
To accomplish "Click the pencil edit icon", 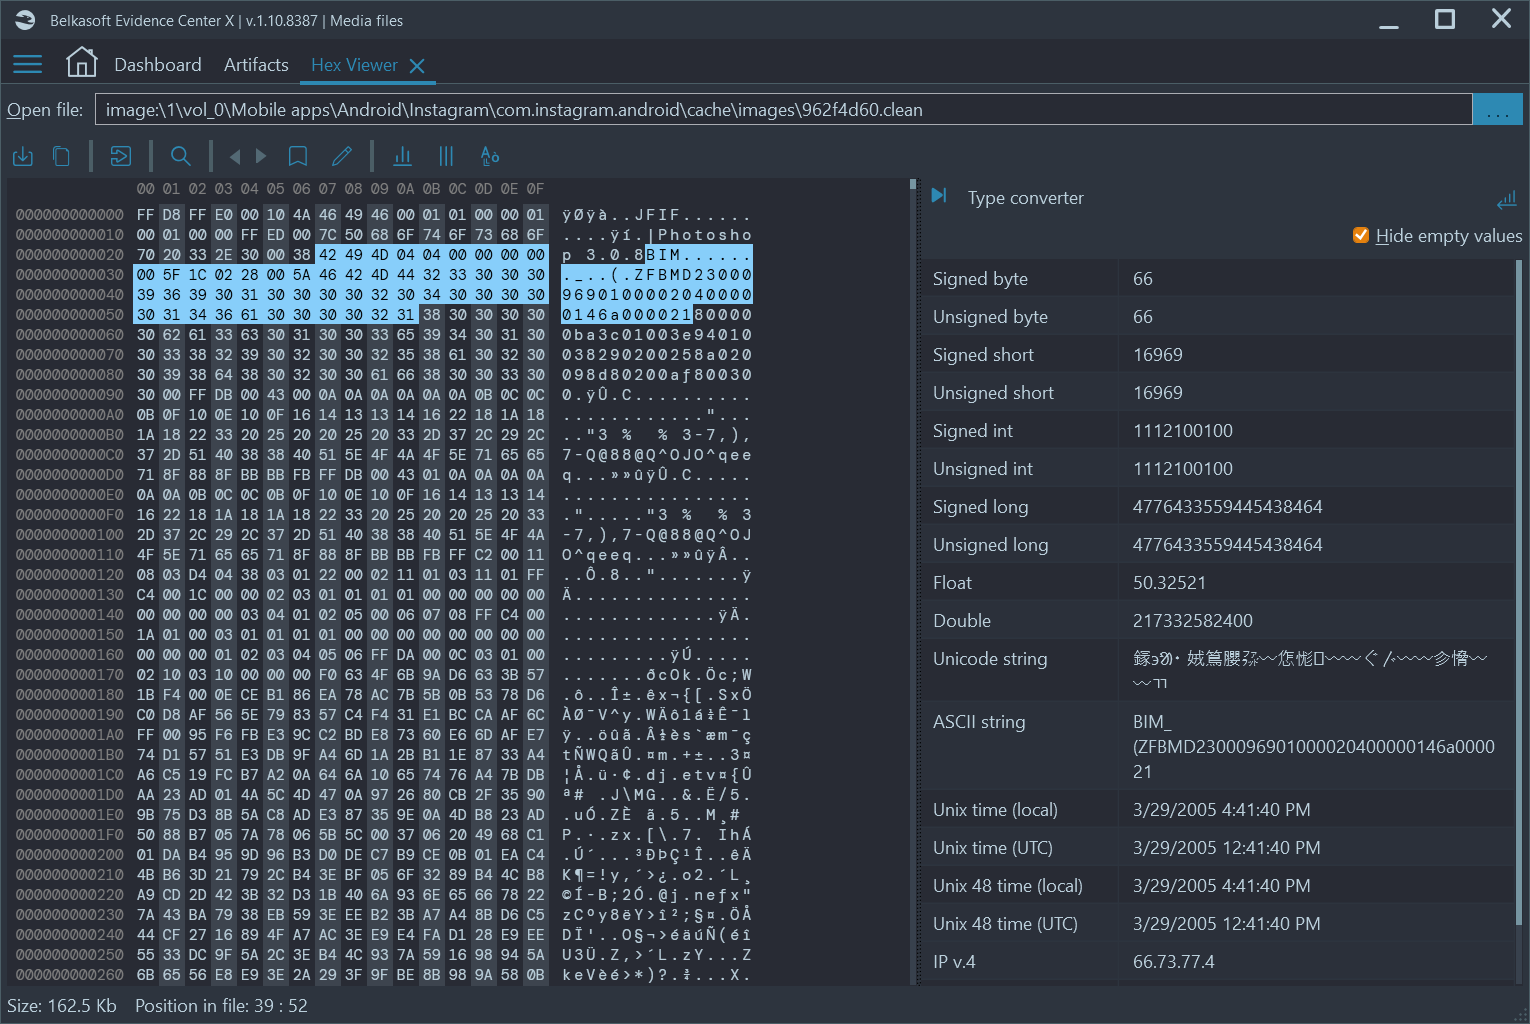I will click(342, 156).
